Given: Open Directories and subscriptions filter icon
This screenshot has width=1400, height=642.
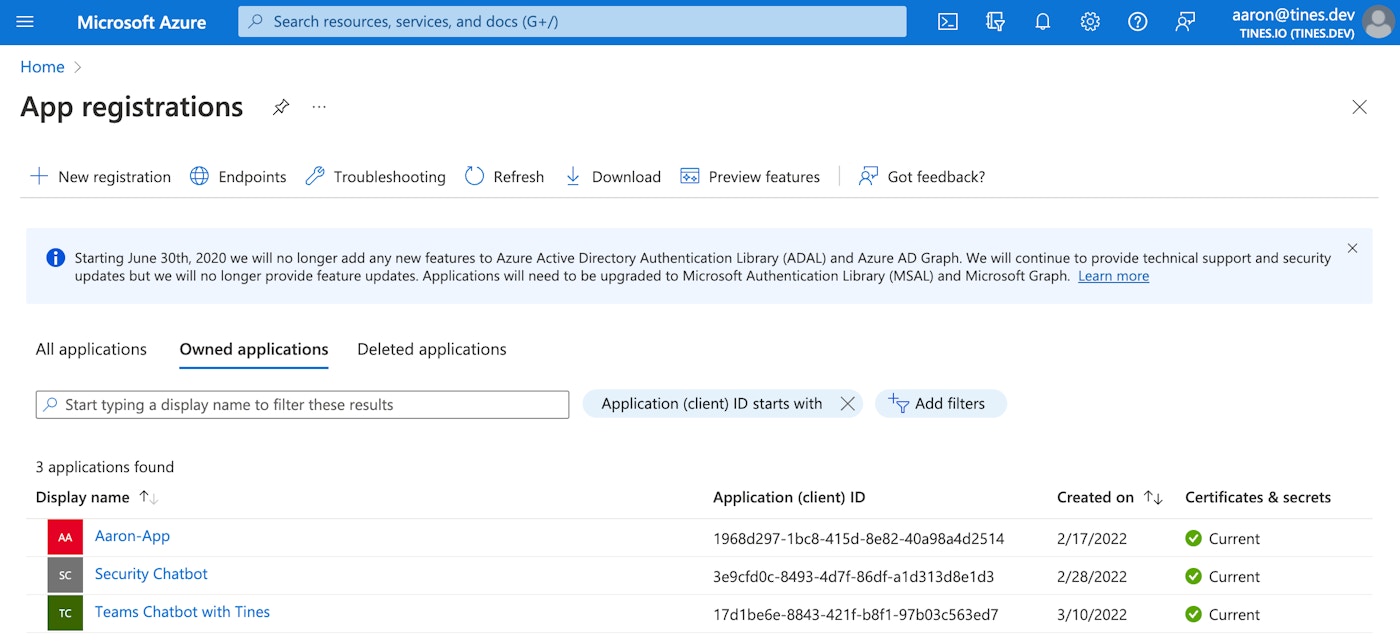Looking at the screenshot, I should click(x=995, y=22).
